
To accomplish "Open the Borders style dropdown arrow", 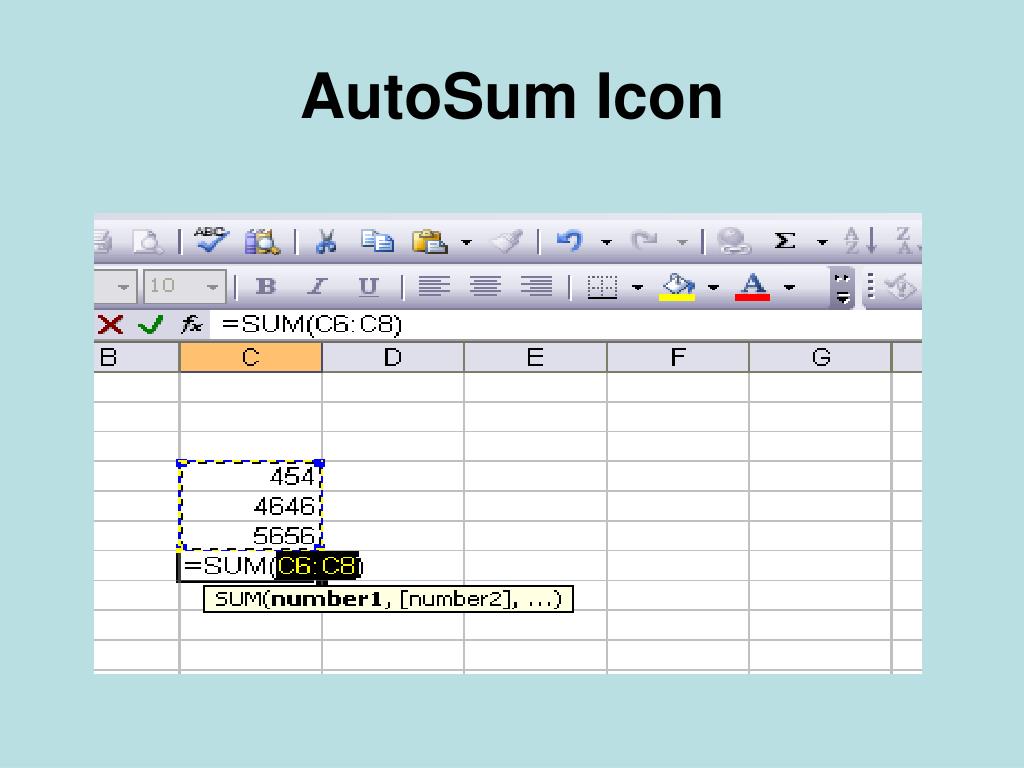I will (x=637, y=287).
